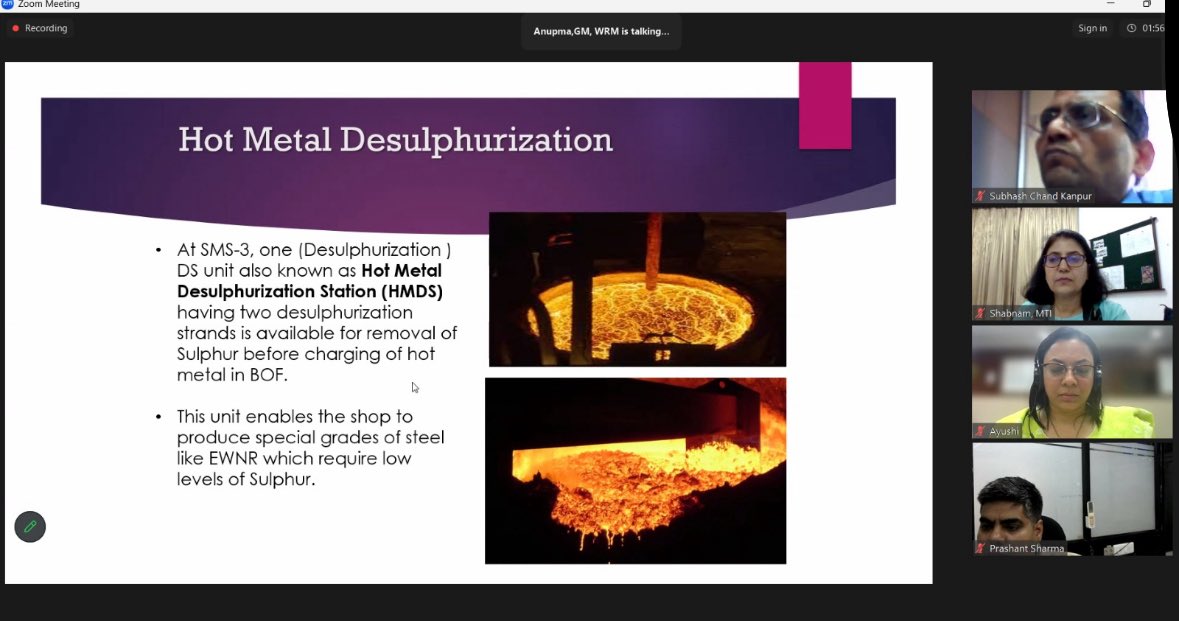This screenshot has width=1179, height=621.
Task: Click the red Recording indicator dot
Action: point(15,29)
